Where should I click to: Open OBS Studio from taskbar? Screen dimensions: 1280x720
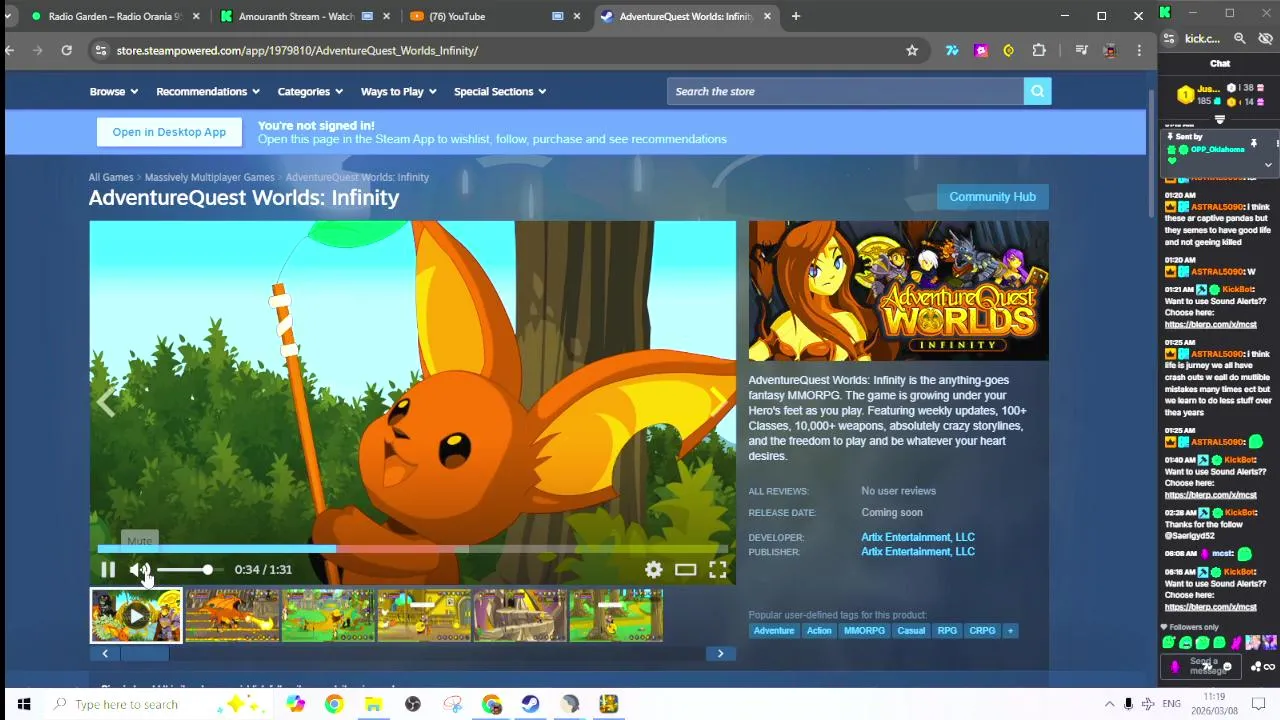[413, 704]
